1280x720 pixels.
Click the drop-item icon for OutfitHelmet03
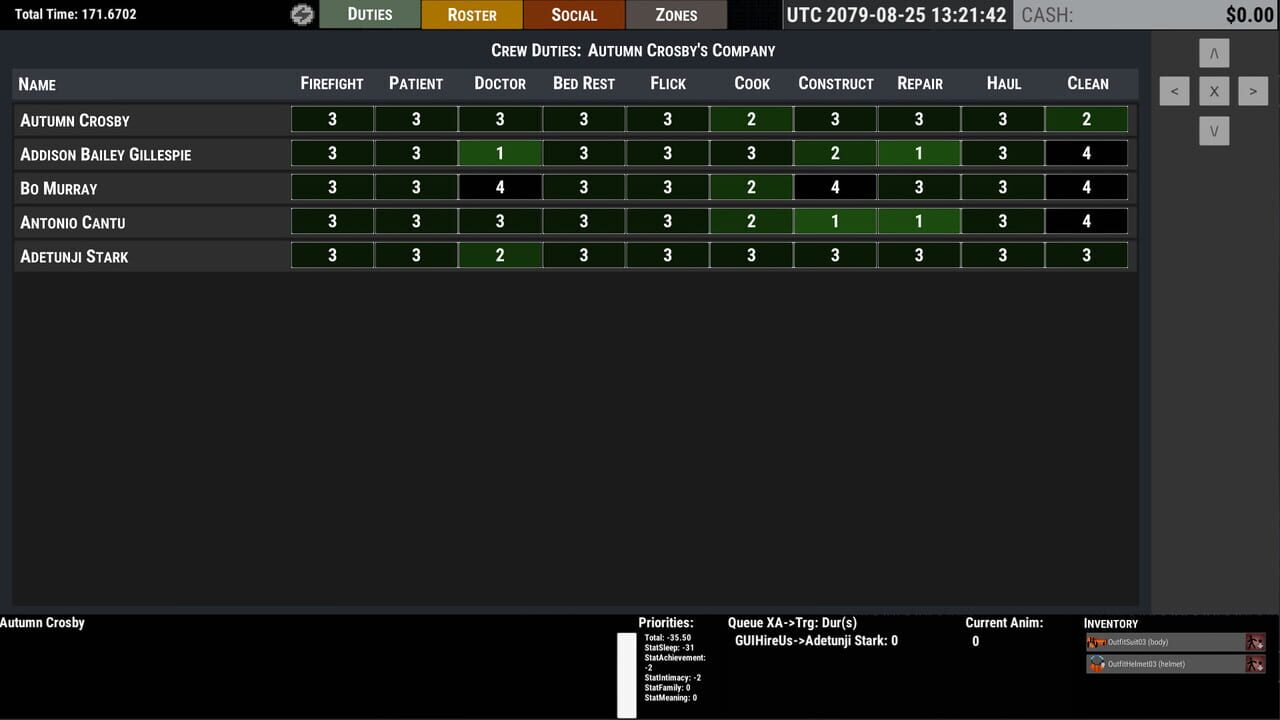point(1254,663)
